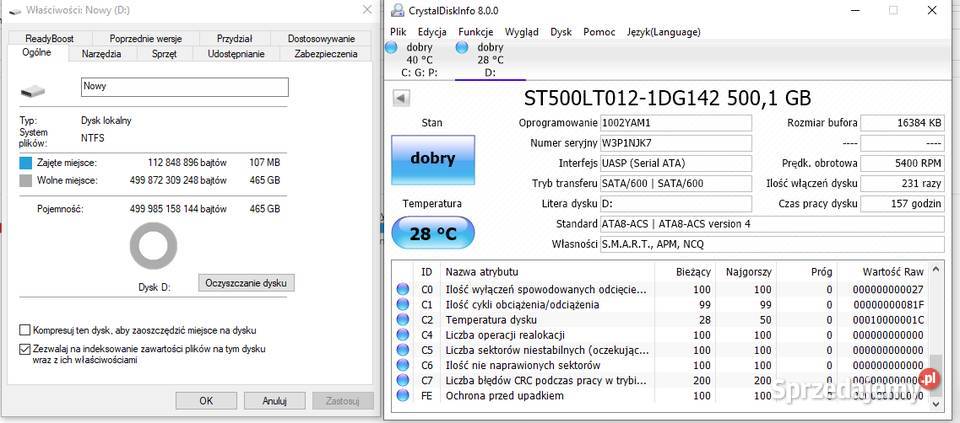Click the status orb of attribute C0
Screen dimensions: 960x423
coord(402,289)
